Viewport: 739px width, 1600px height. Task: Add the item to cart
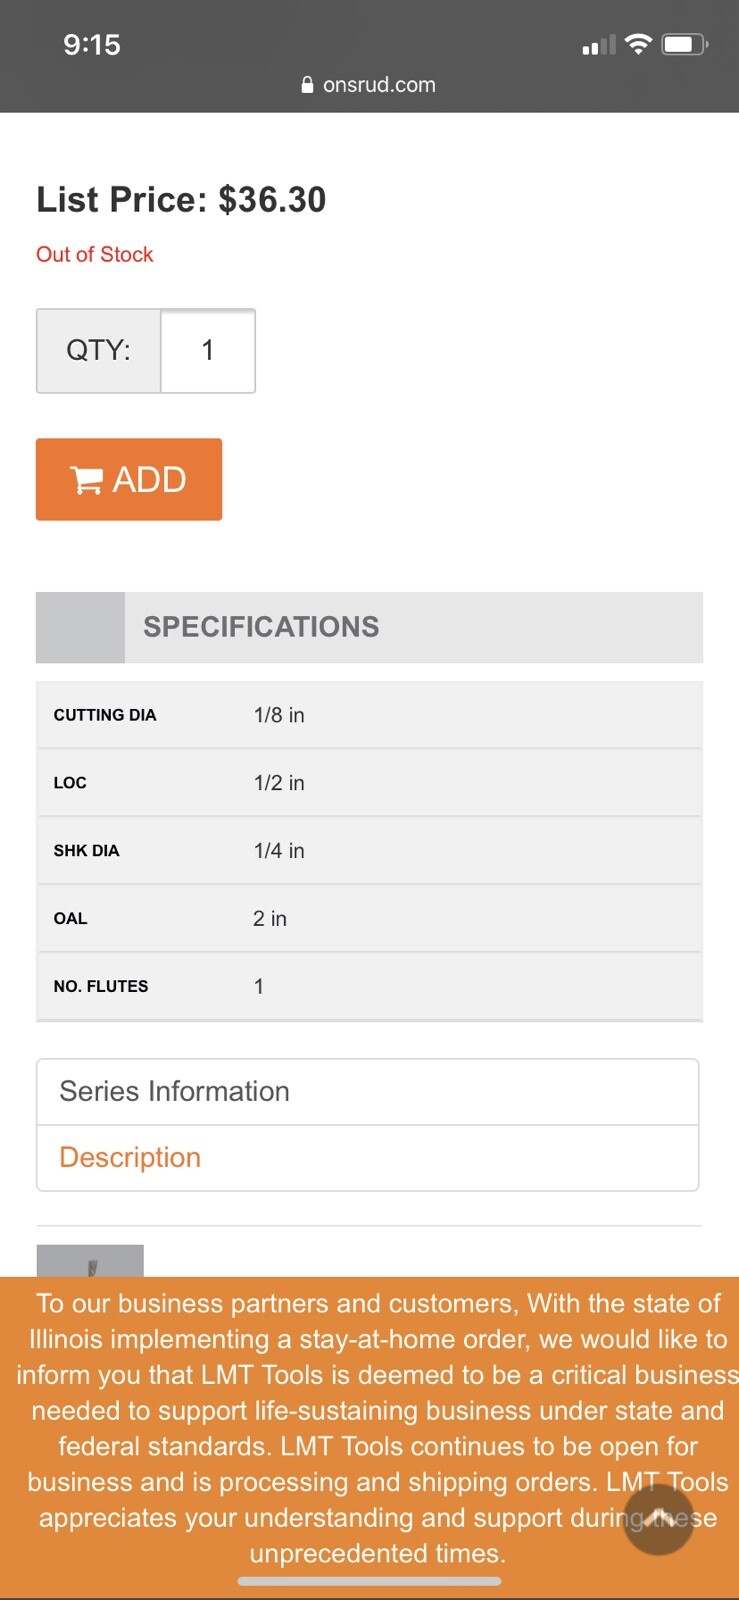pos(129,479)
